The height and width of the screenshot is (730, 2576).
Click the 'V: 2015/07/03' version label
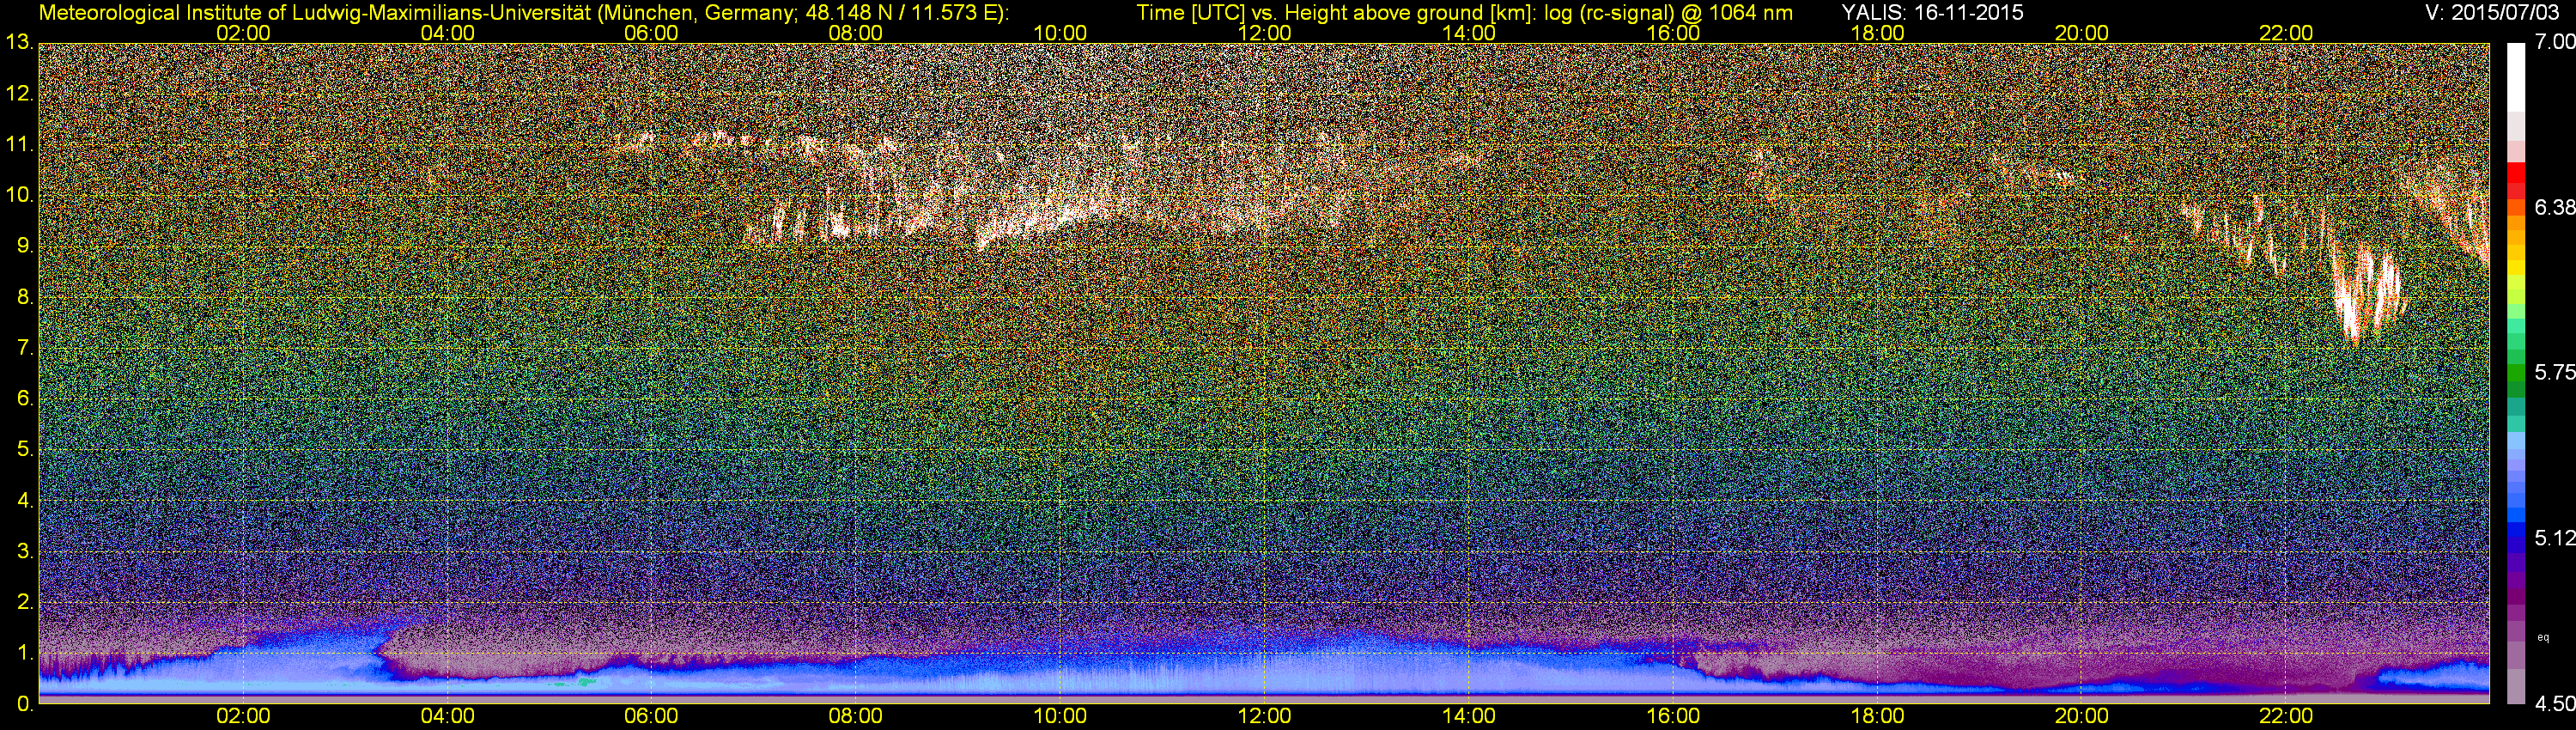coord(2490,13)
